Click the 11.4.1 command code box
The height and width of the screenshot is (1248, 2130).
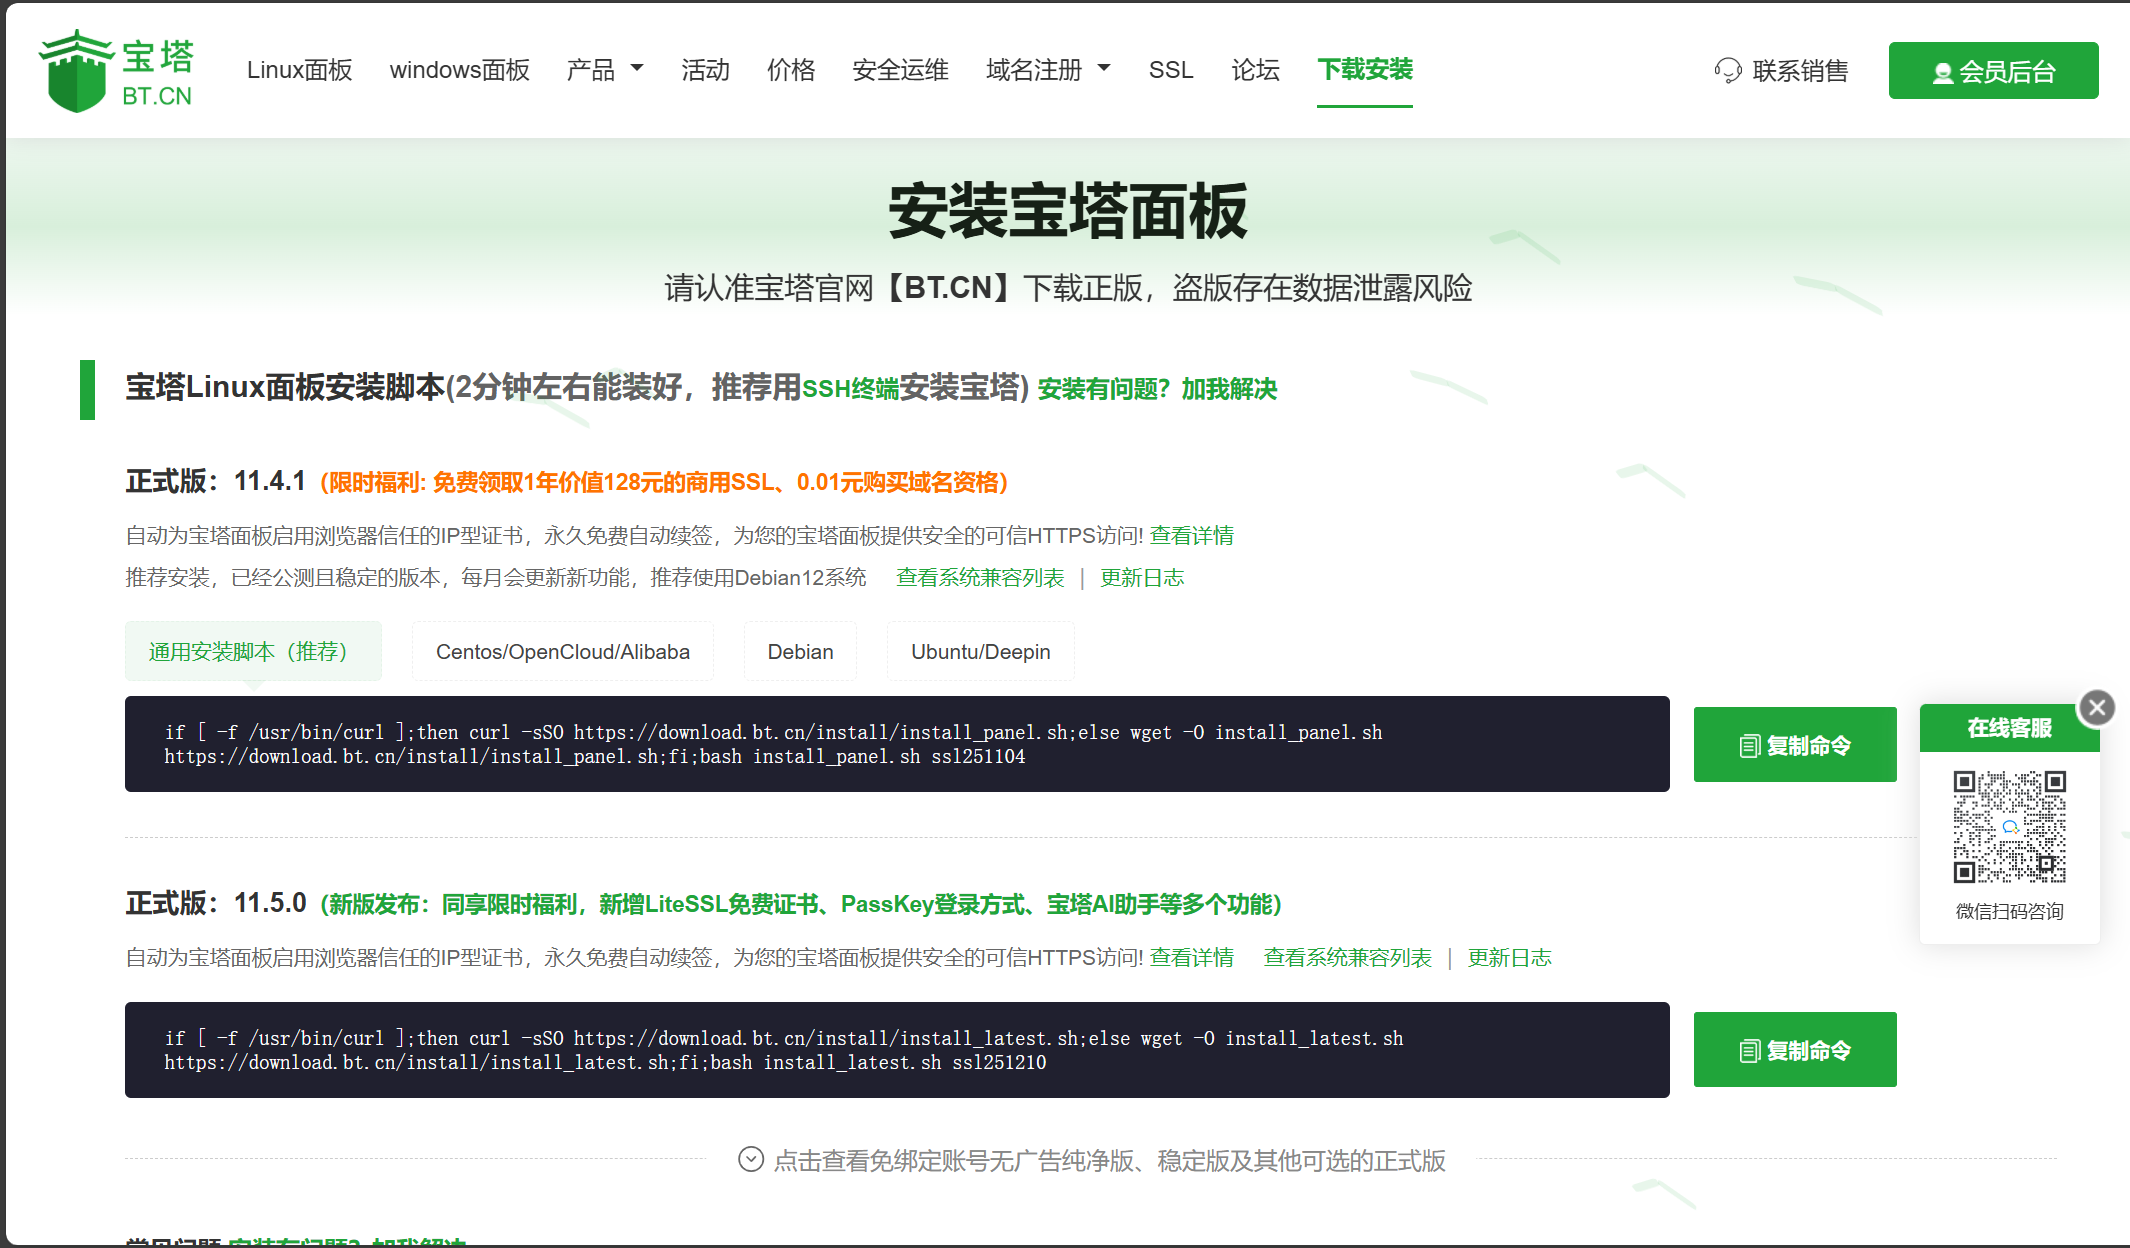tap(896, 744)
